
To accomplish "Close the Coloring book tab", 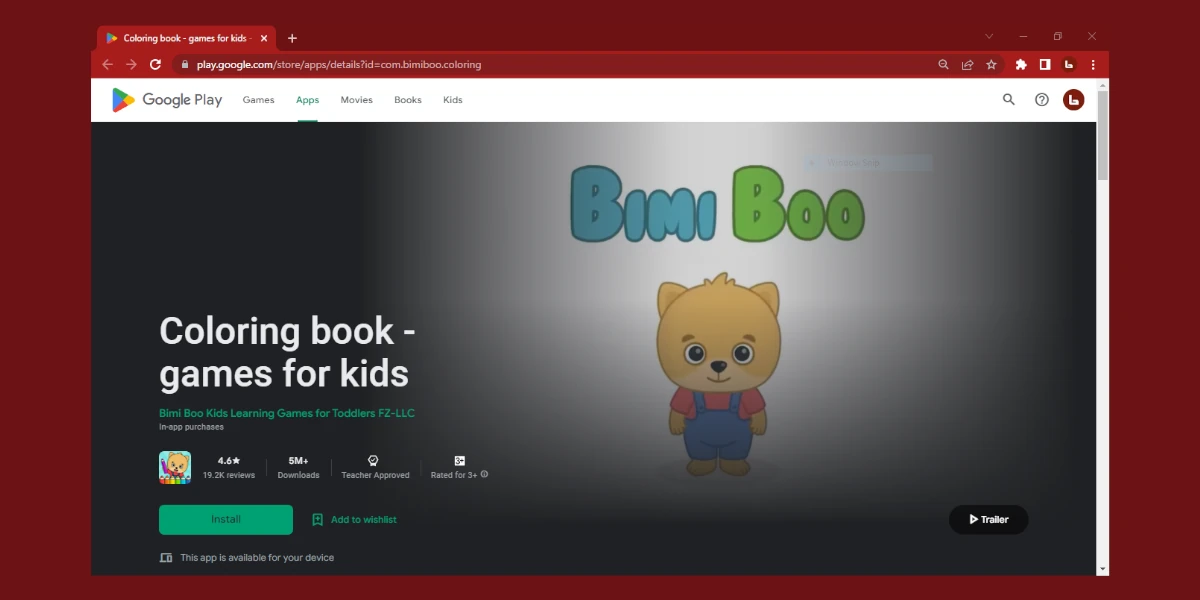I will coord(264,38).
